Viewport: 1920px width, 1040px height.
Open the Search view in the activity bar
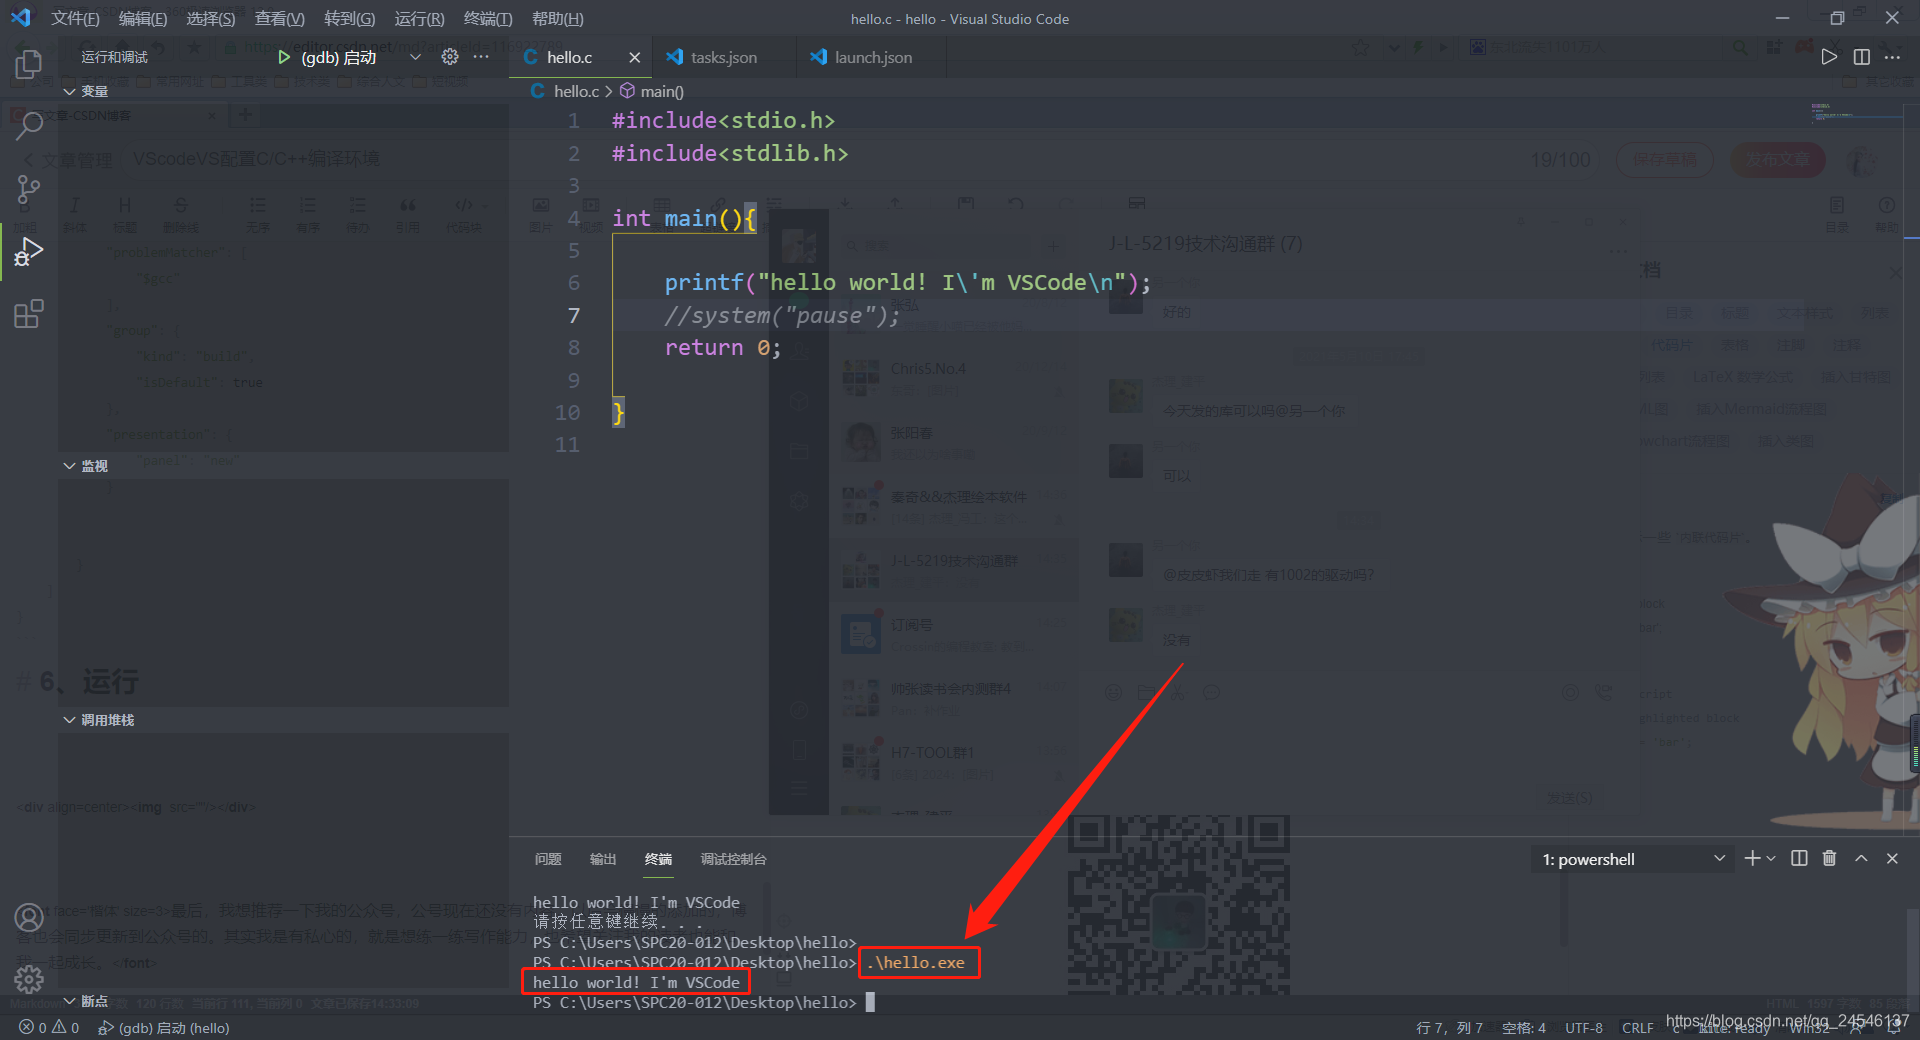(28, 127)
